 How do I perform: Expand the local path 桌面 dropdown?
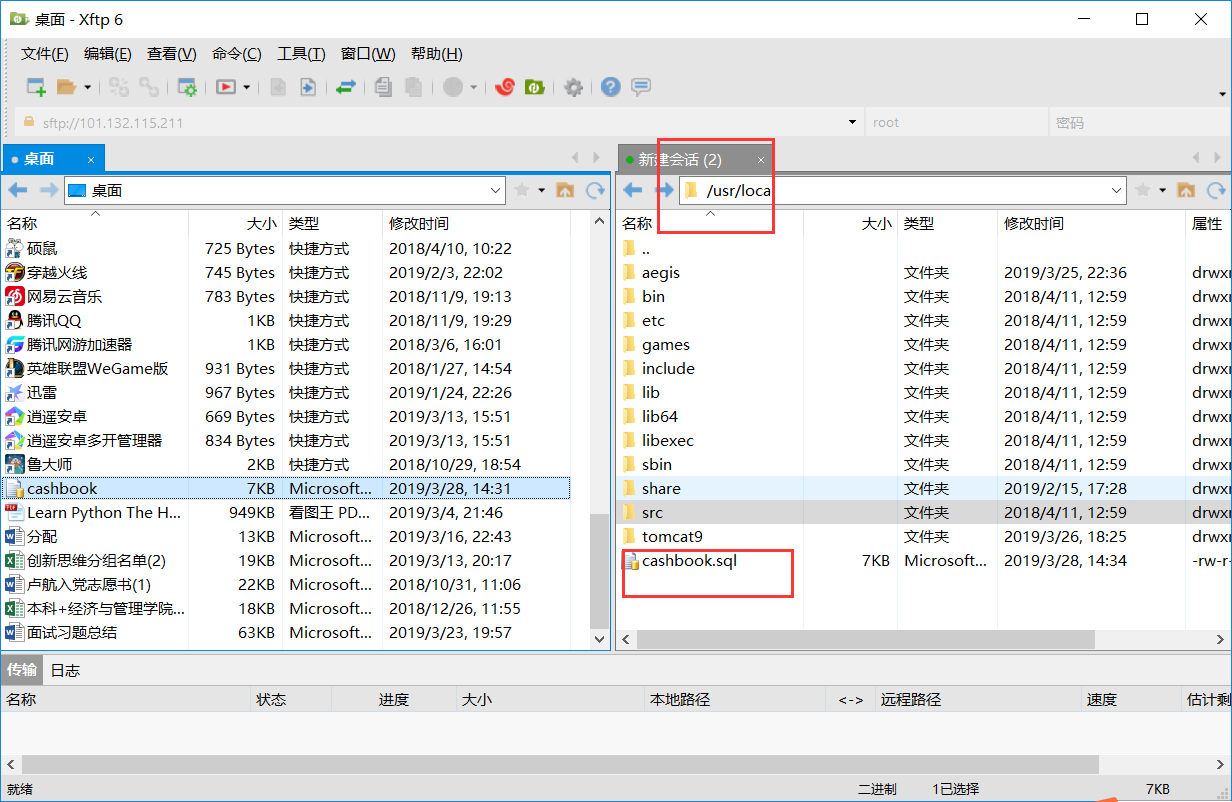496,190
